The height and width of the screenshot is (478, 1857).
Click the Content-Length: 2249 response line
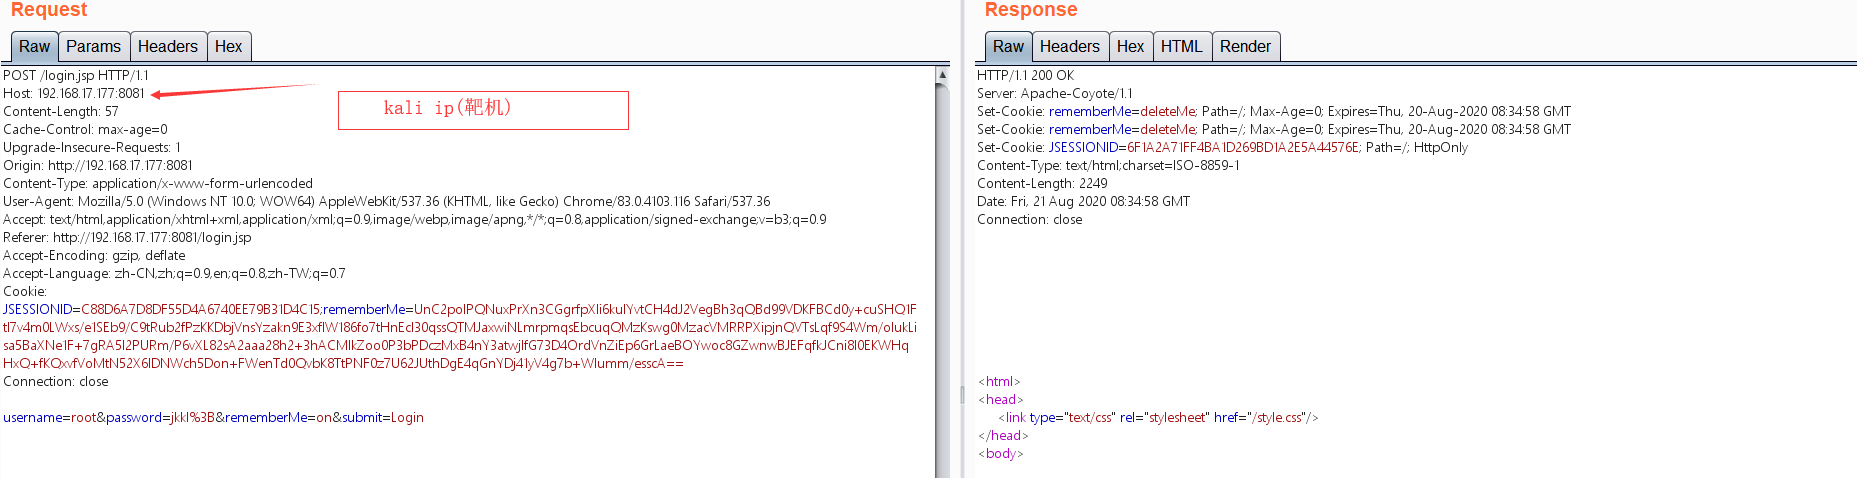(1042, 183)
